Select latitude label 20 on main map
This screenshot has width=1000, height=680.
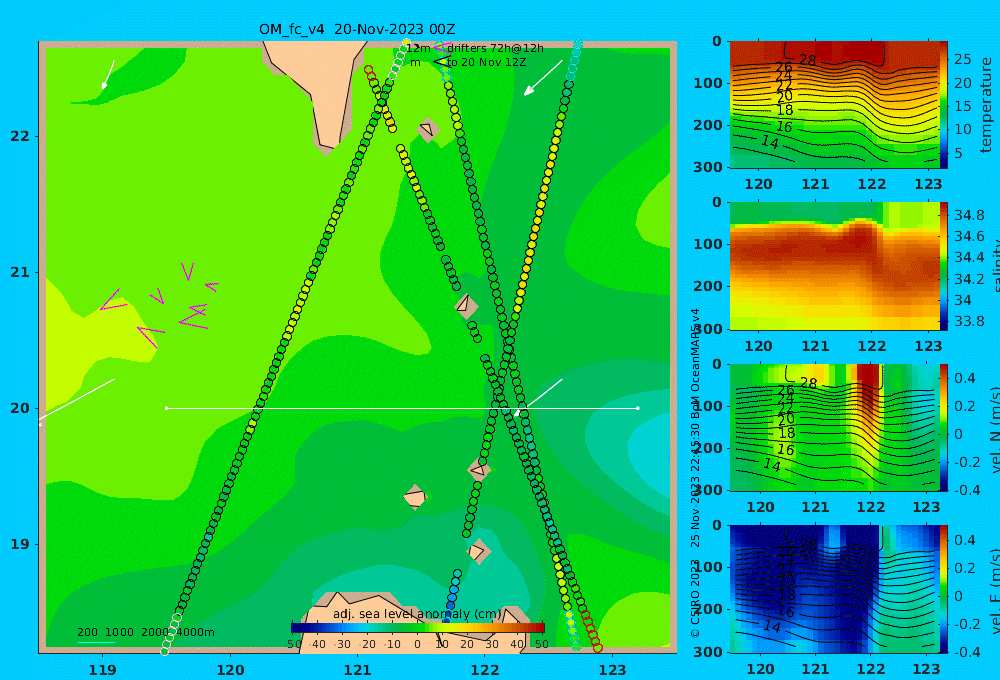click(20, 408)
